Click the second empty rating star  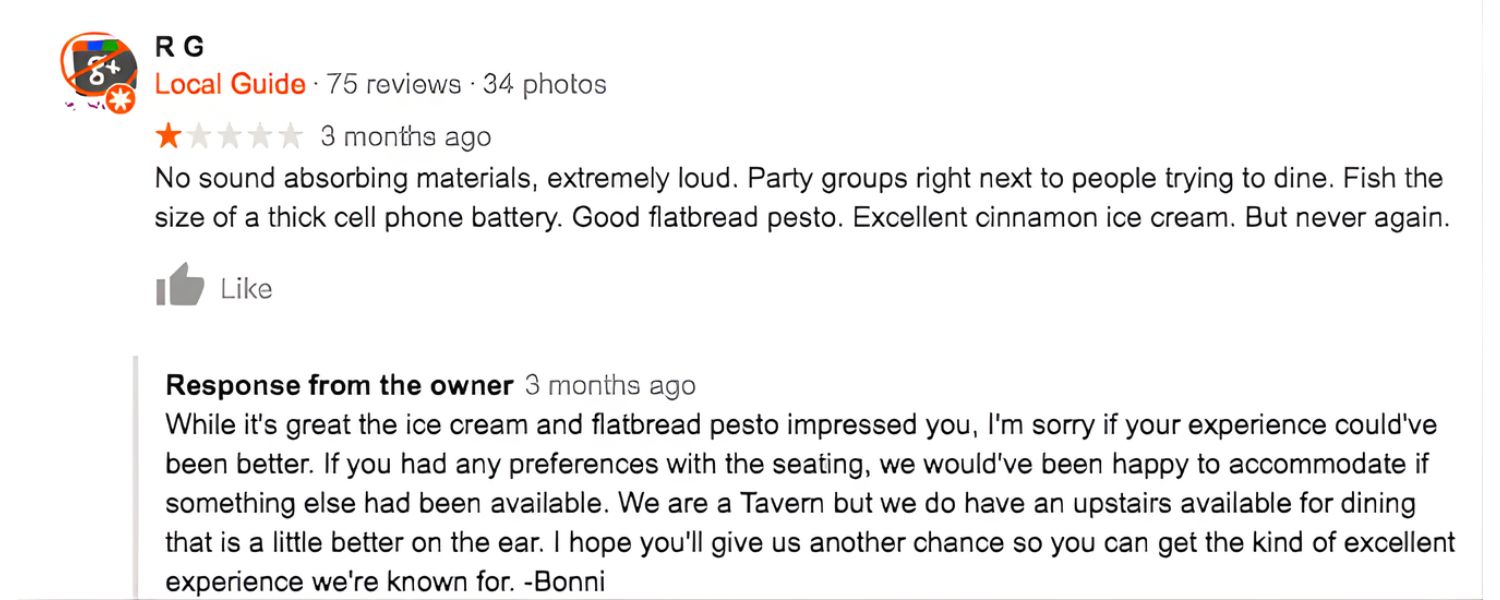tap(200, 135)
